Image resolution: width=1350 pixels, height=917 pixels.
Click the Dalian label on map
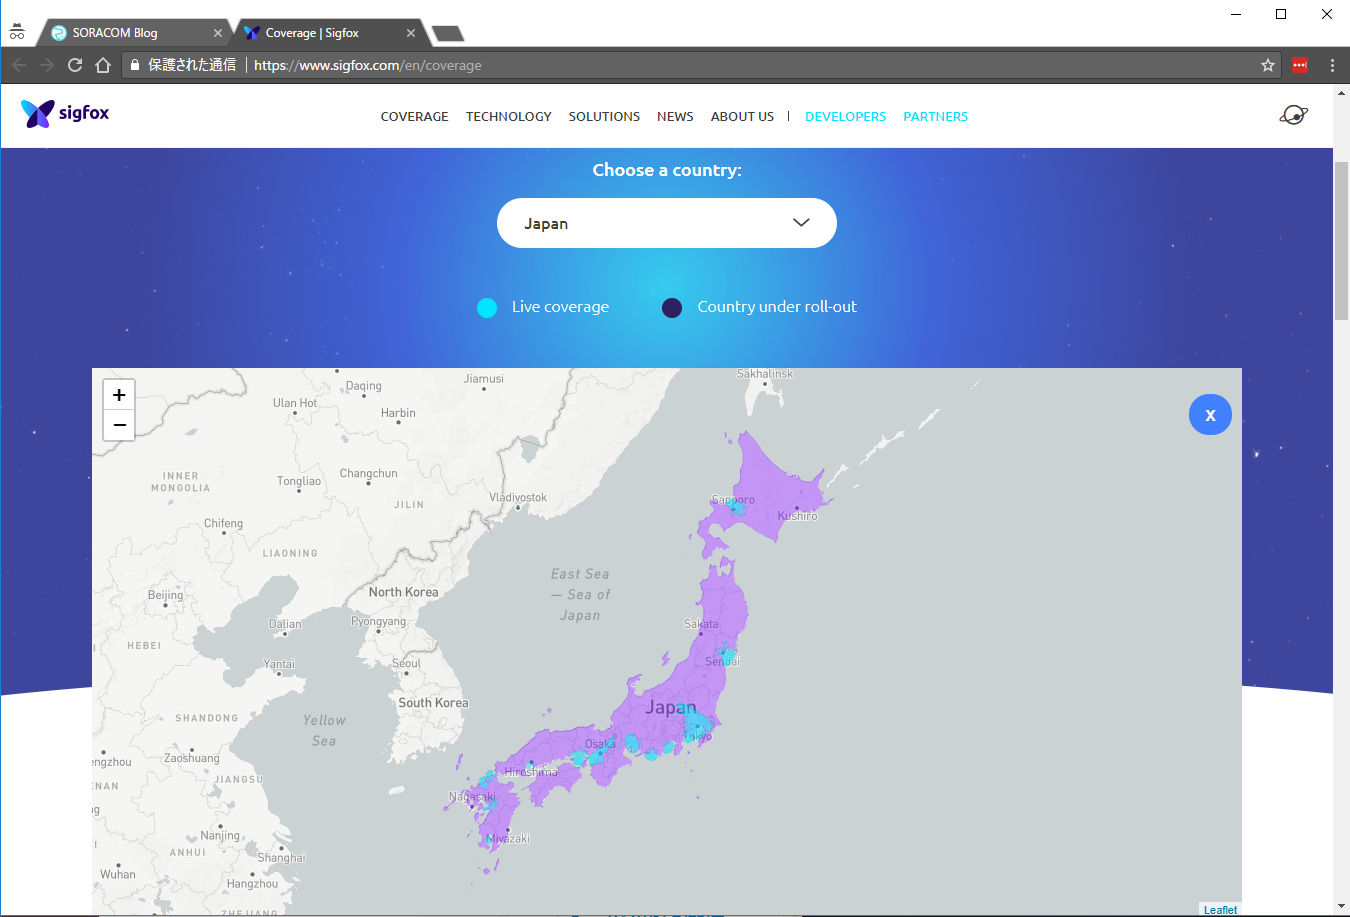pos(285,624)
